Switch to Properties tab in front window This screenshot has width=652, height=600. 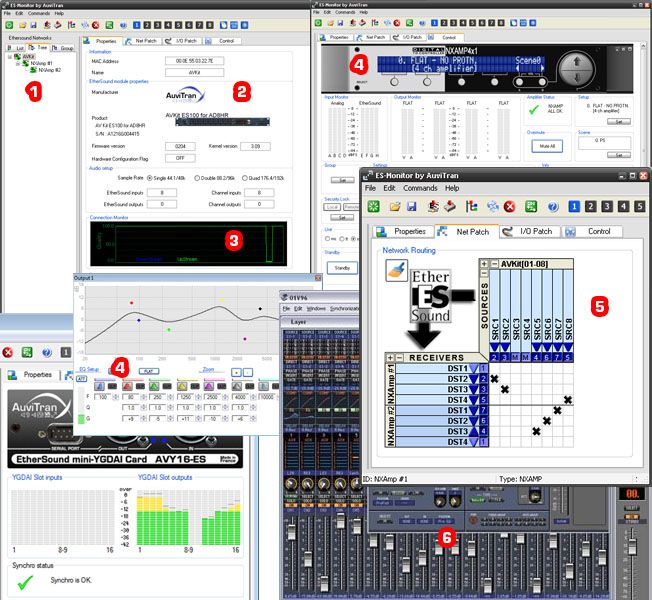coord(402,232)
